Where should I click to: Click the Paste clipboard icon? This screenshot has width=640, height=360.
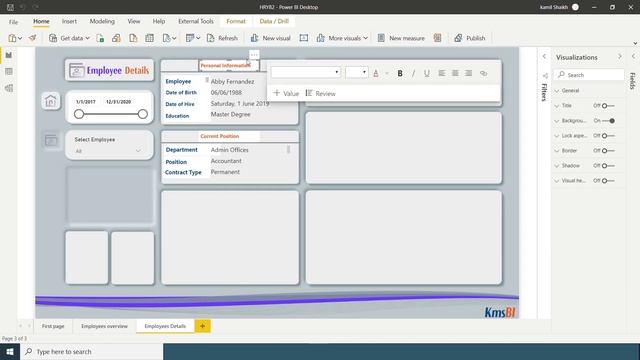pos(12,38)
